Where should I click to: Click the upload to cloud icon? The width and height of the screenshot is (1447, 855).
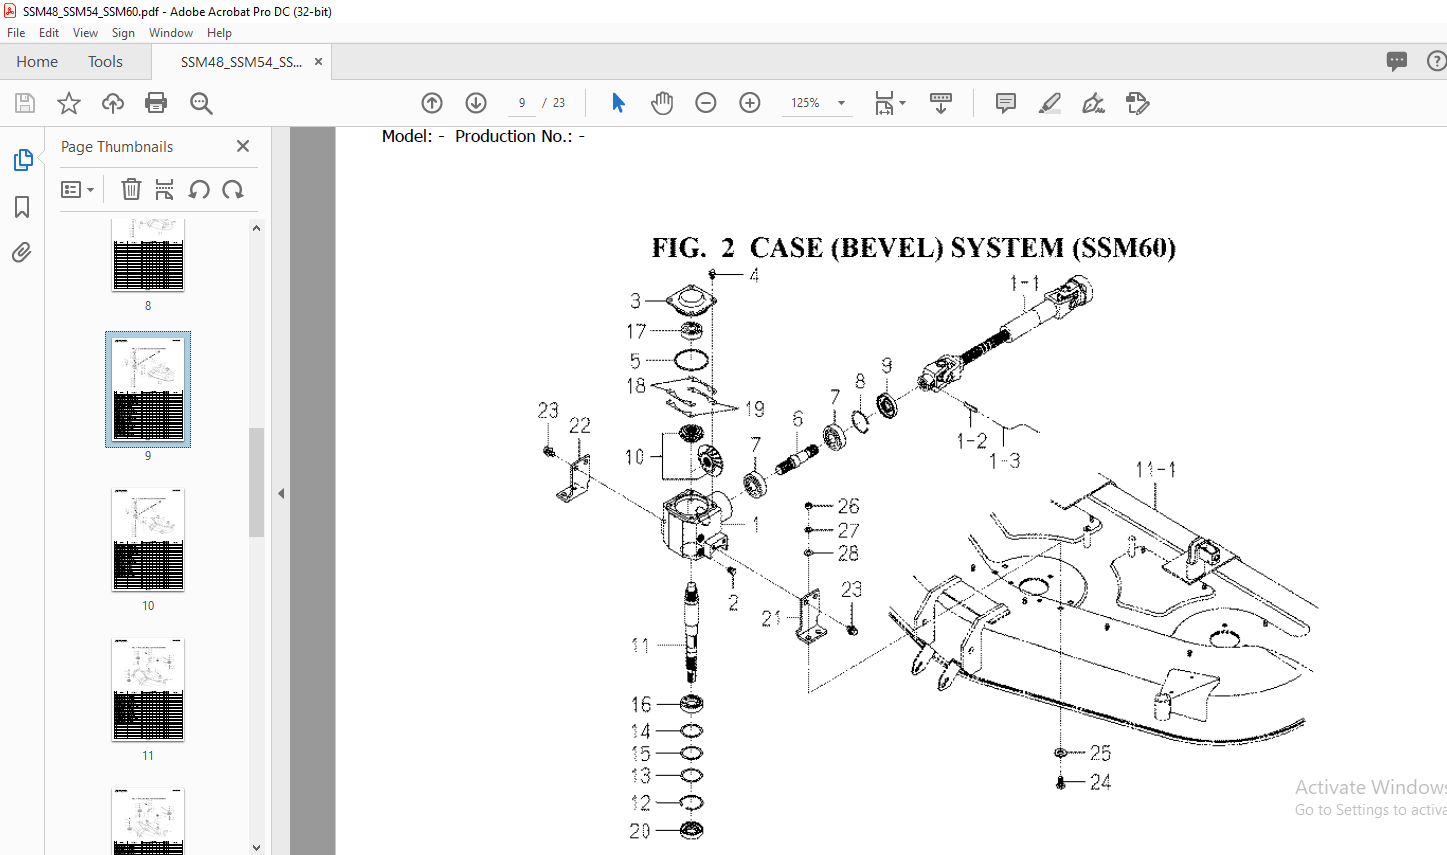pyautogui.click(x=113, y=103)
